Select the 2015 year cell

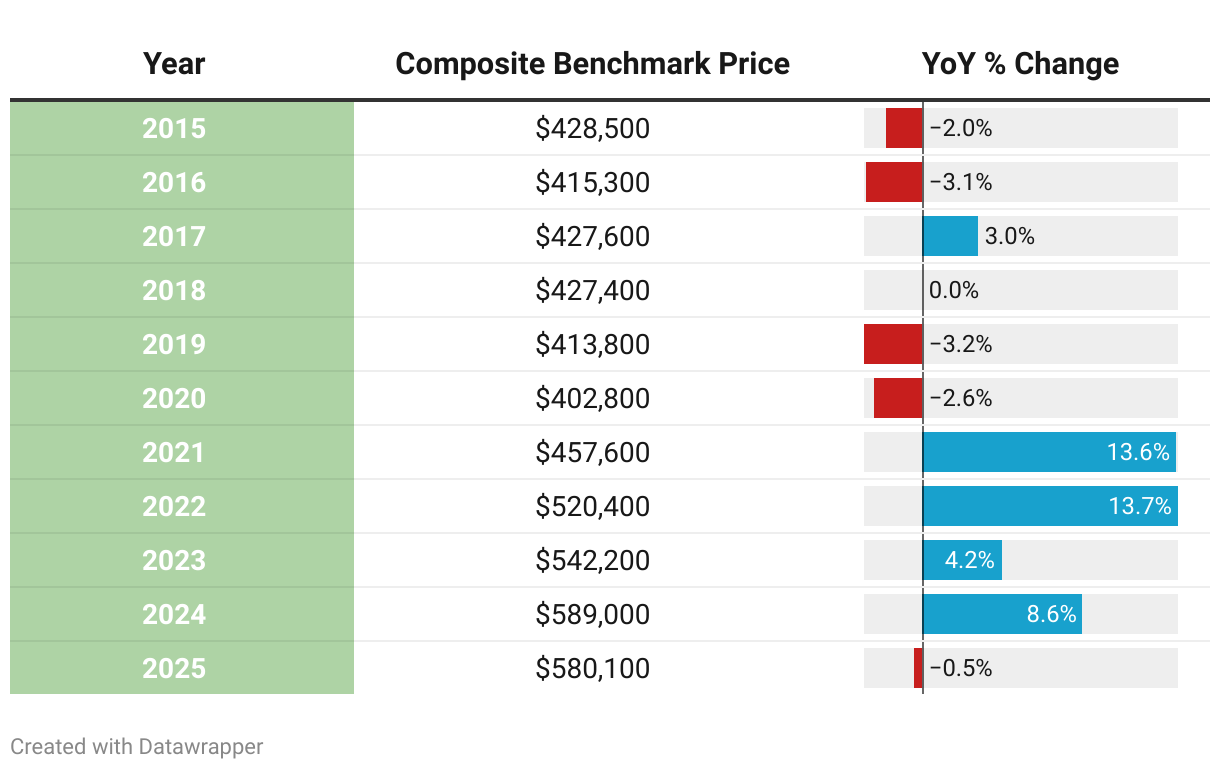174,129
